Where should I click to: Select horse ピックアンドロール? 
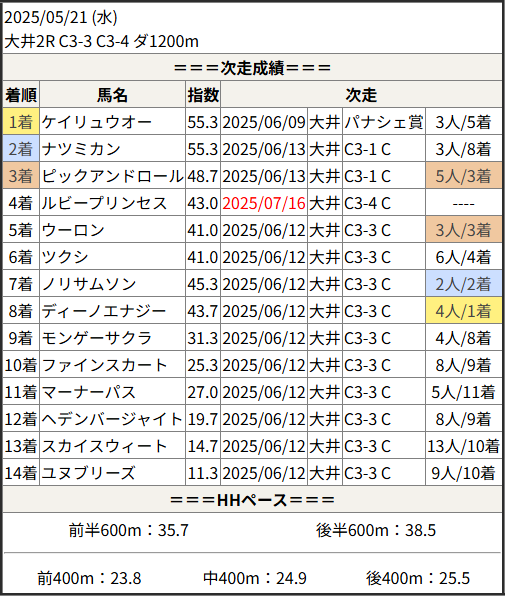pyautogui.click(x=112, y=176)
